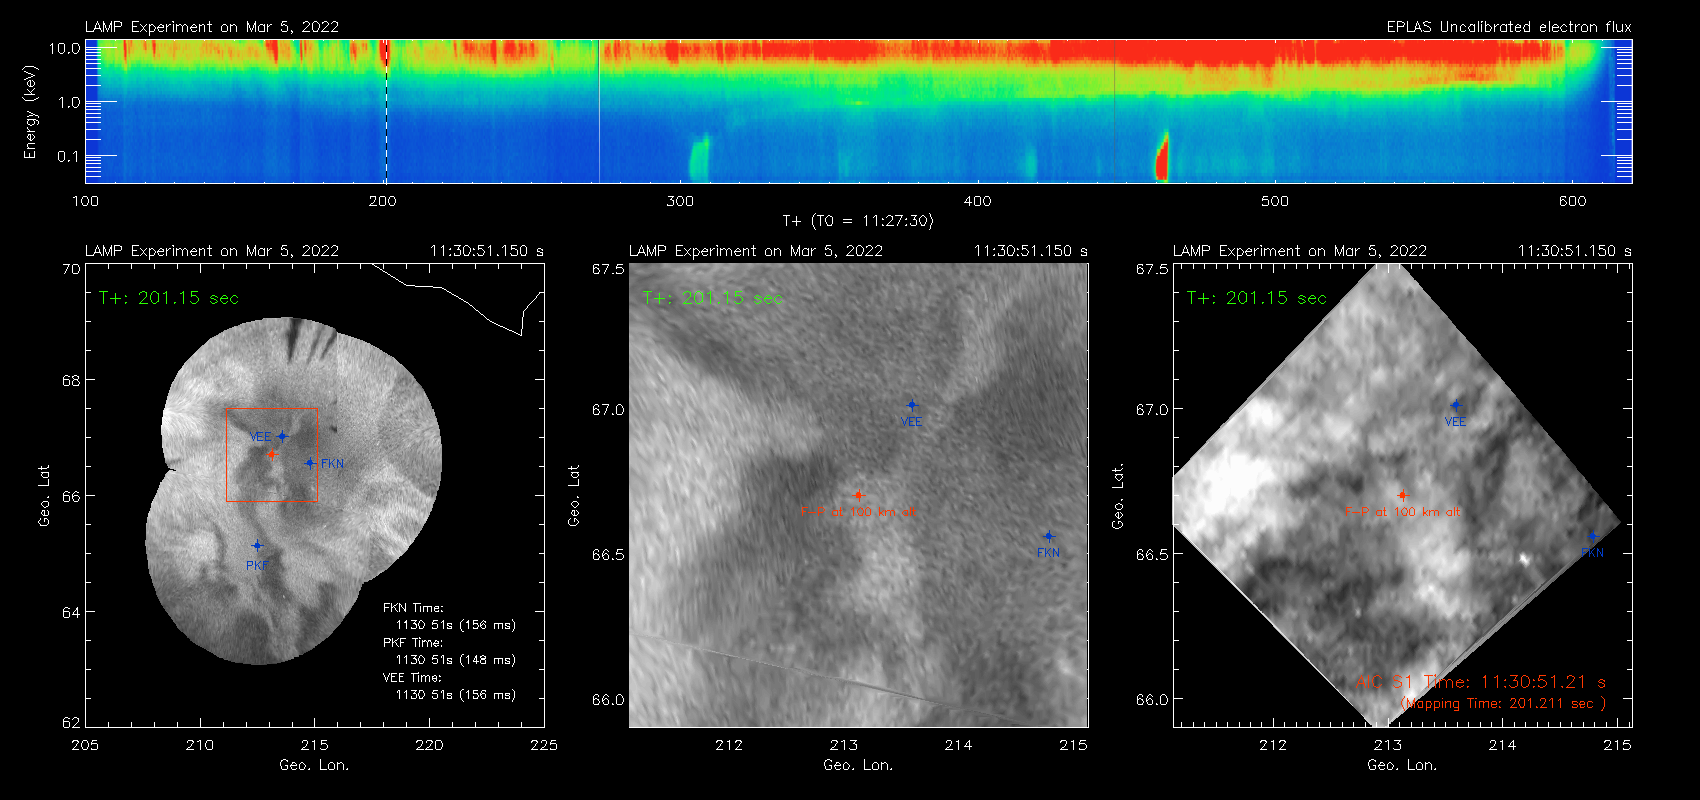Click 'F-P at 100 km alt' label in right panel
Image resolution: width=1700 pixels, height=800 pixels.
point(1402,512)
